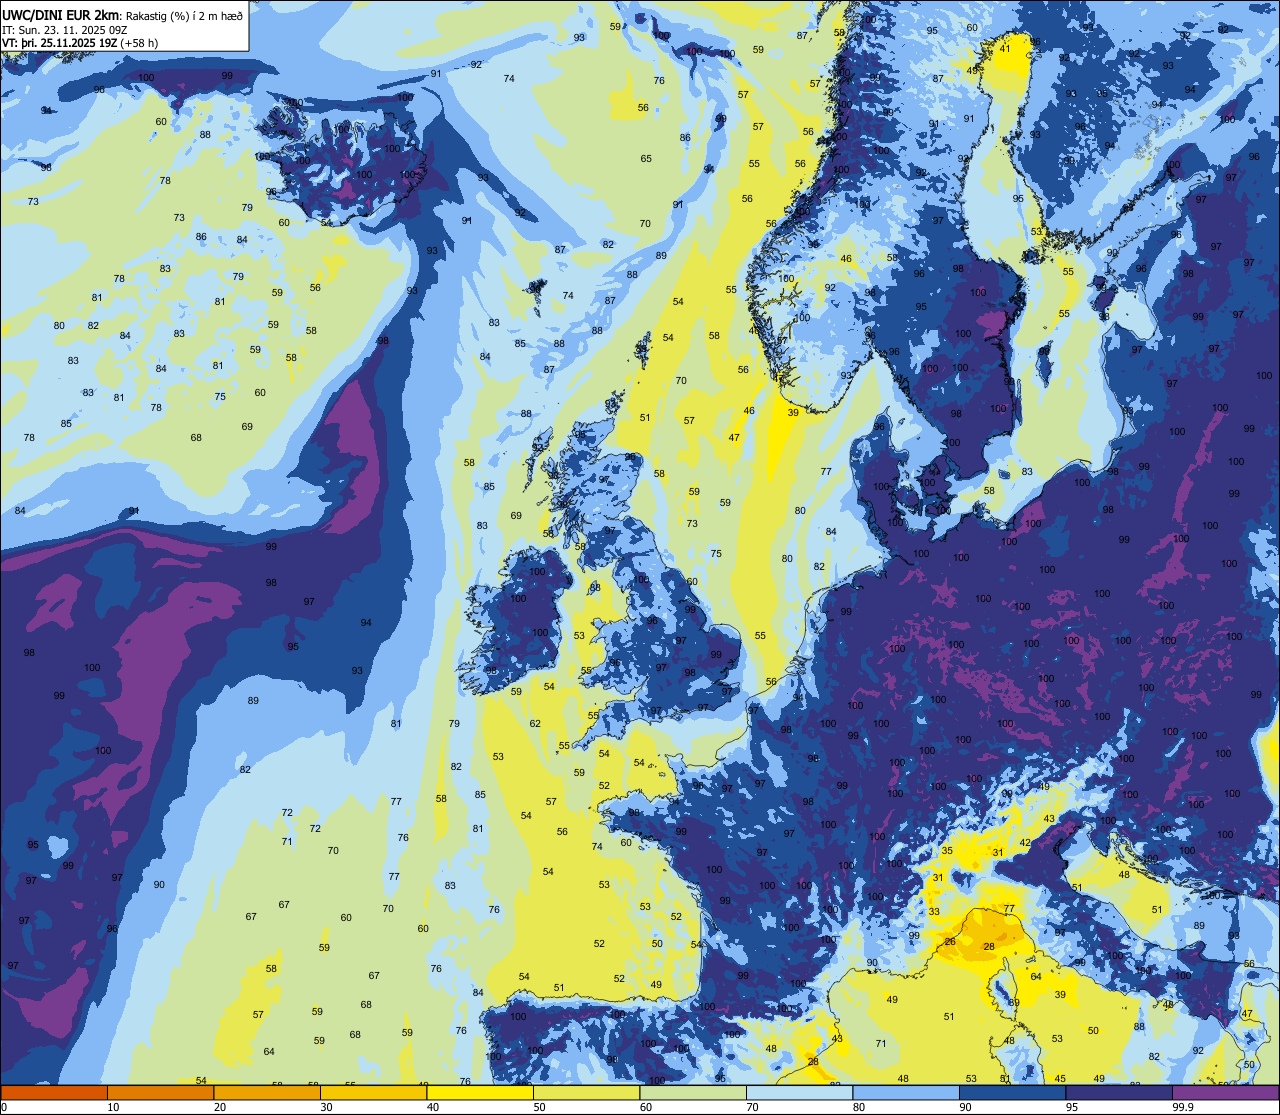Select the 30–40 golden legend swatch
The height and width of the screenshot is (1115, 1280).
(x=373, y=1092)
